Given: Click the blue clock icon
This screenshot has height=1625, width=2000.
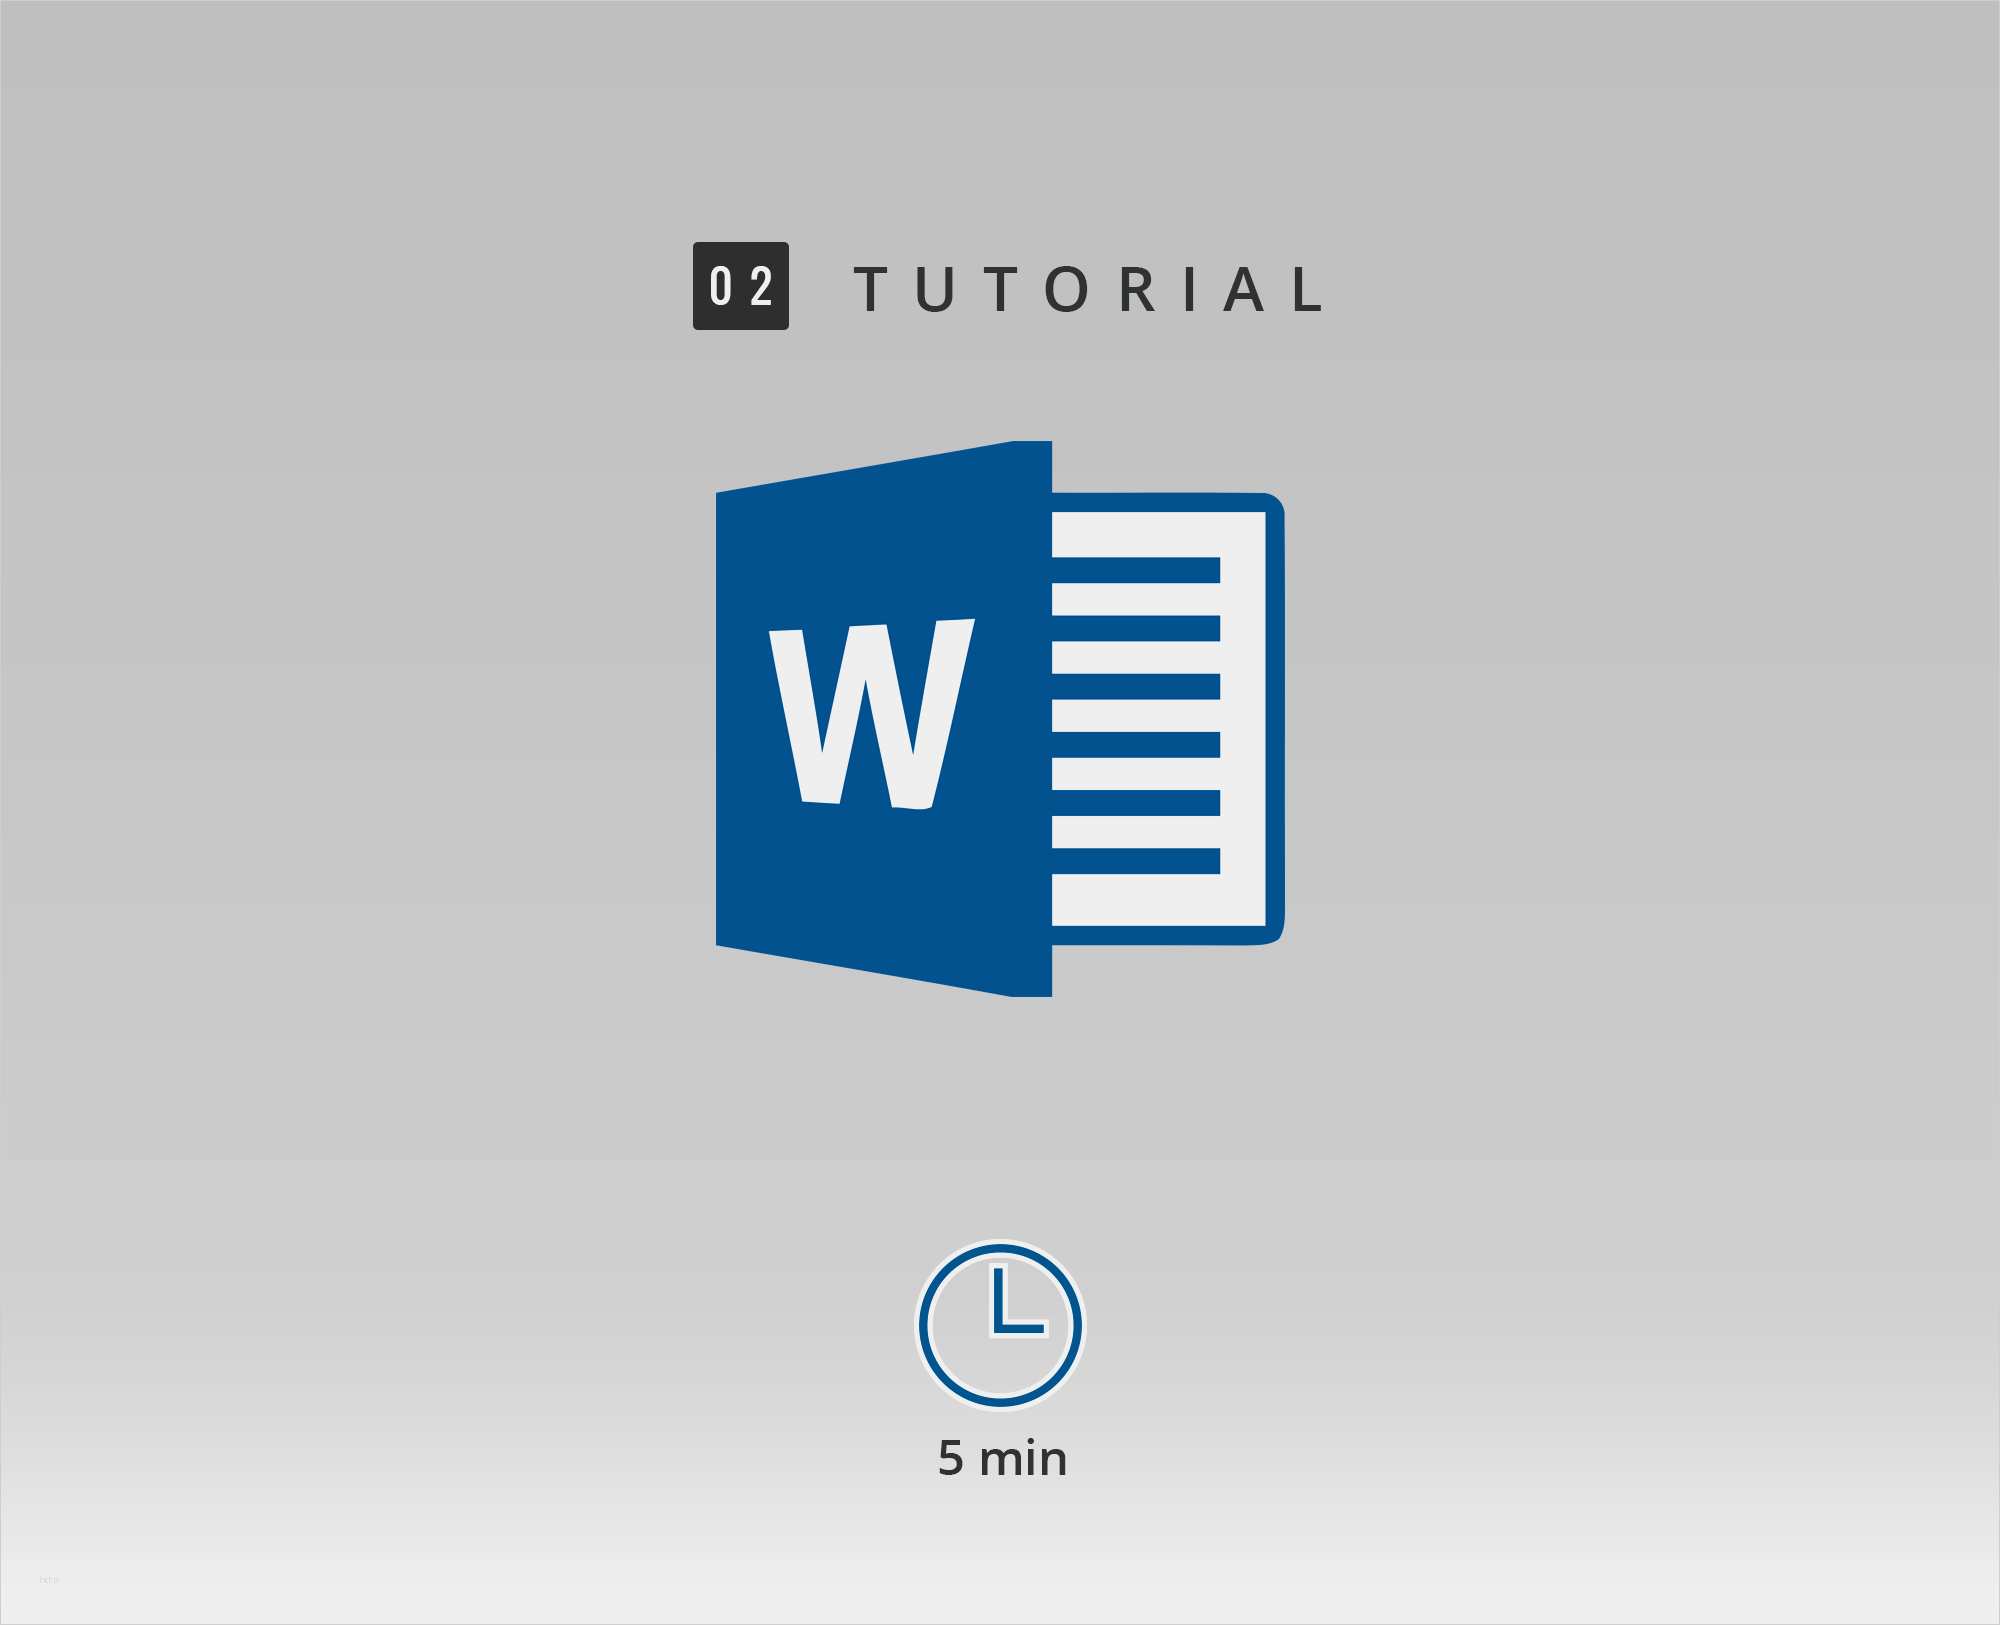Looking at the screenshot, I should point(1000,1325).
